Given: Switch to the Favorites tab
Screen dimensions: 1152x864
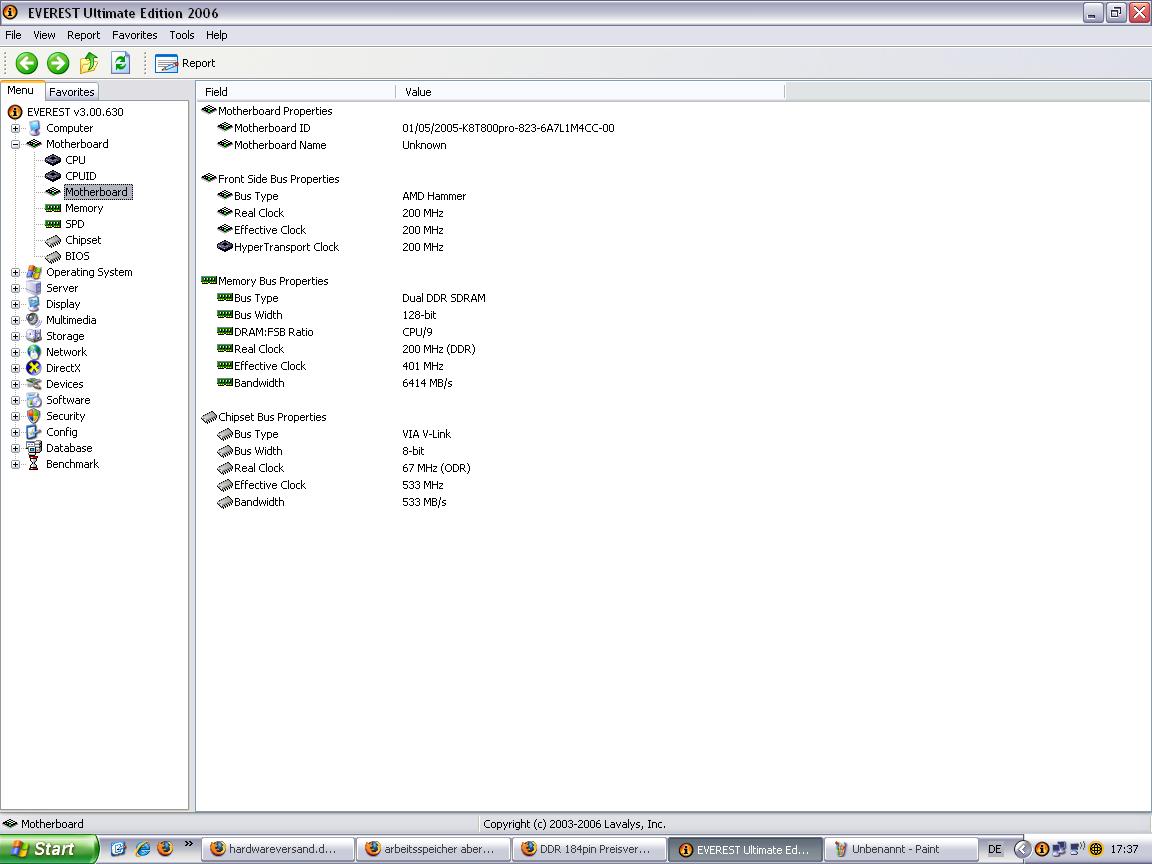Looking at the screenshot, I should pyautogui.click(x=71, y=92).
